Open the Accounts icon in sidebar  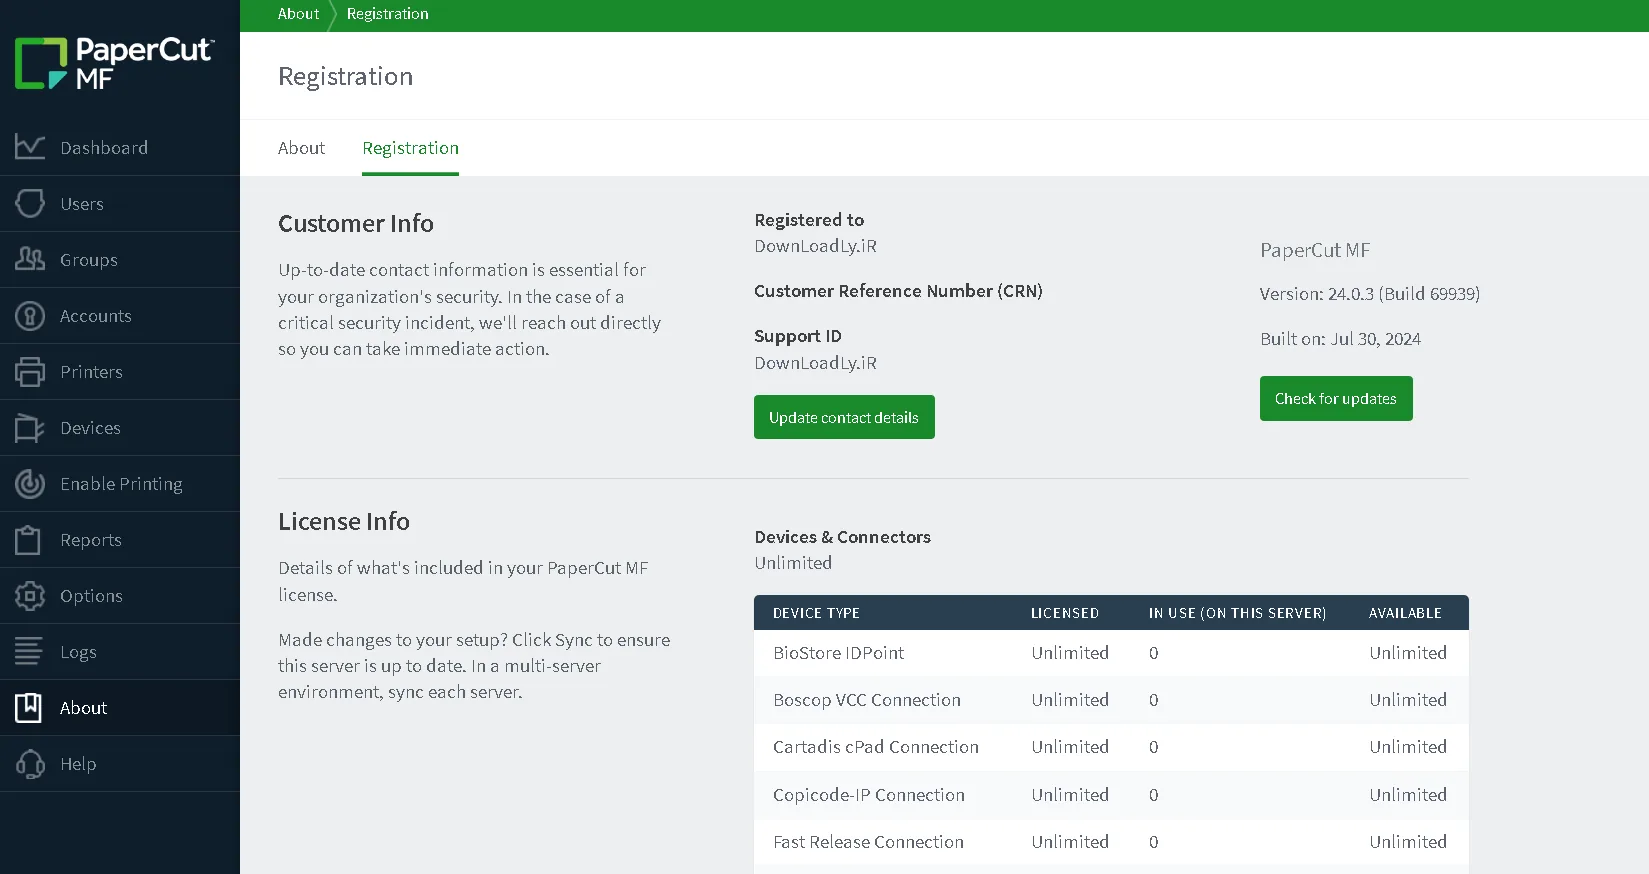pos(30,315)
